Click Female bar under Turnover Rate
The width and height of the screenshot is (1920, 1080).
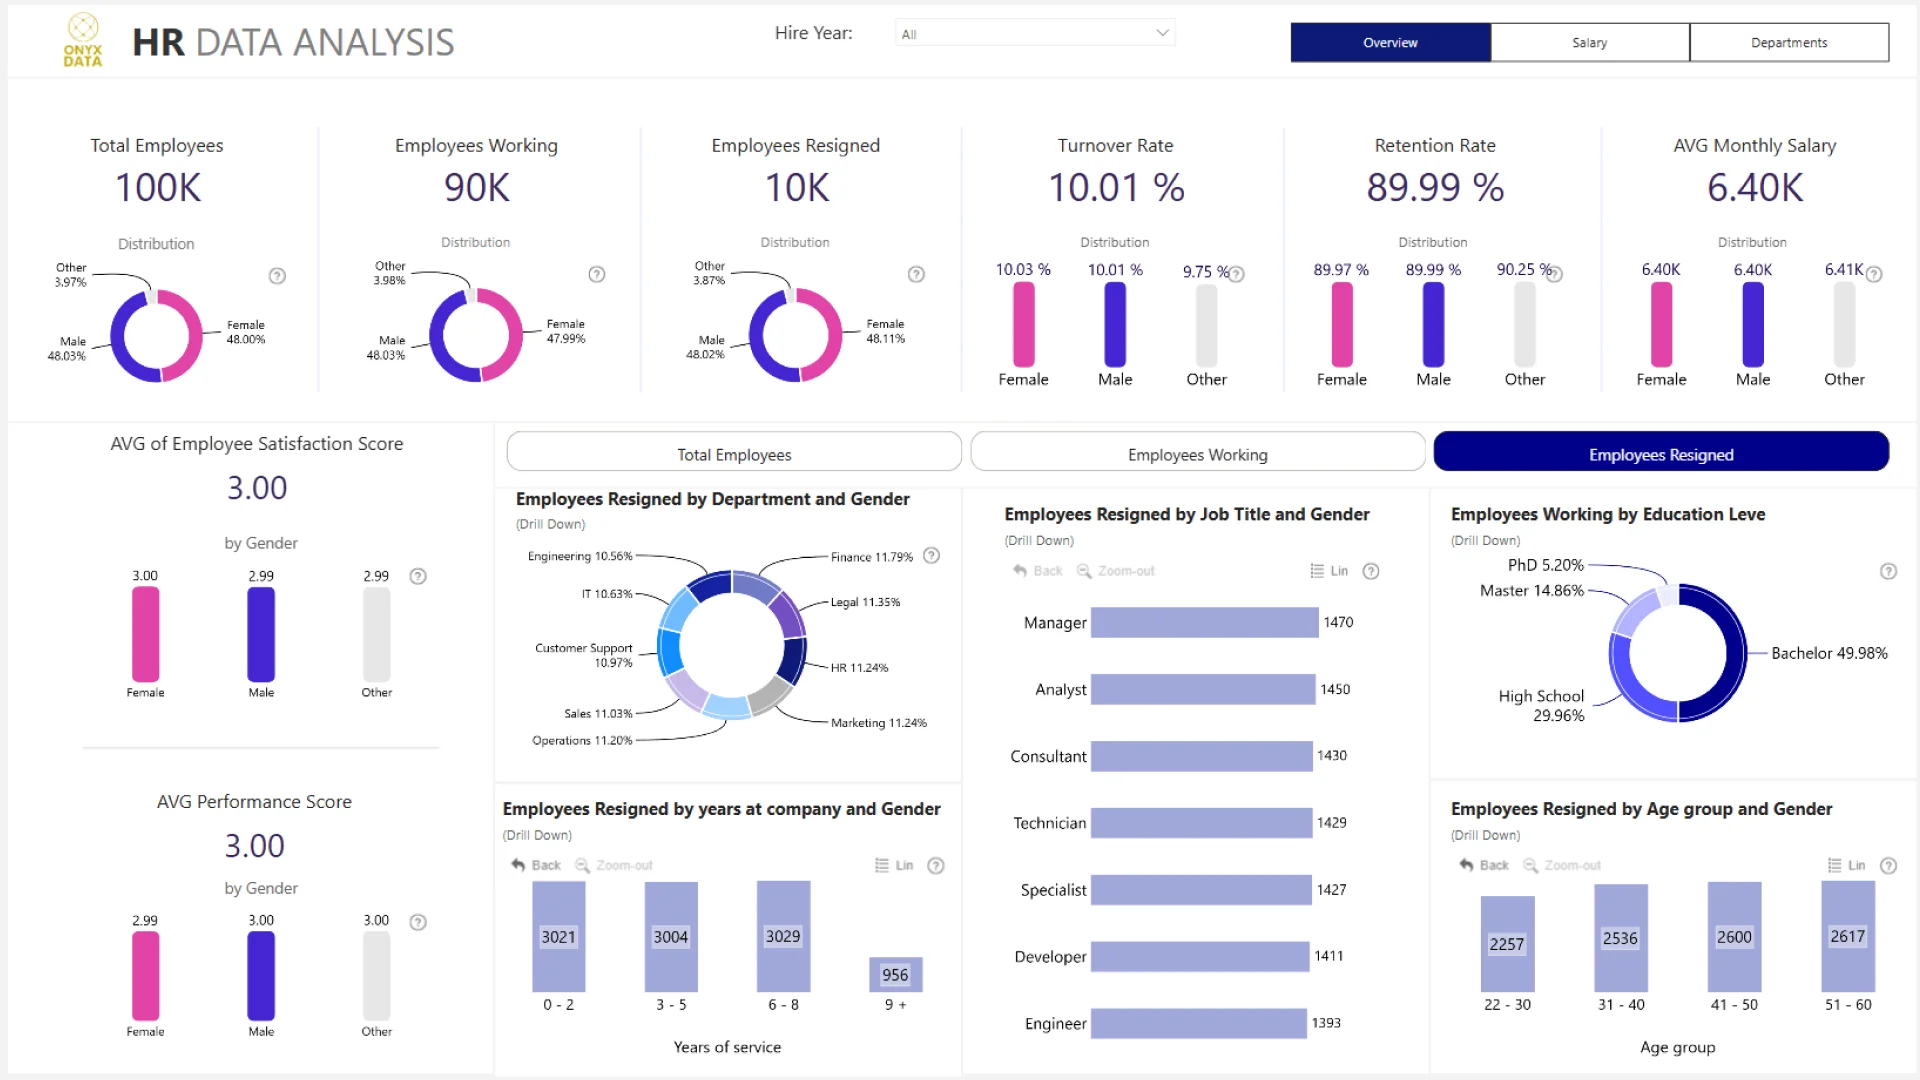point(1023,324)
